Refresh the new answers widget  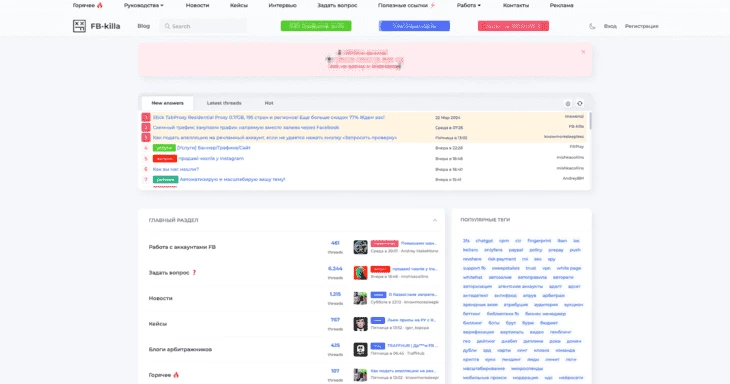click(x=580, y=103)
